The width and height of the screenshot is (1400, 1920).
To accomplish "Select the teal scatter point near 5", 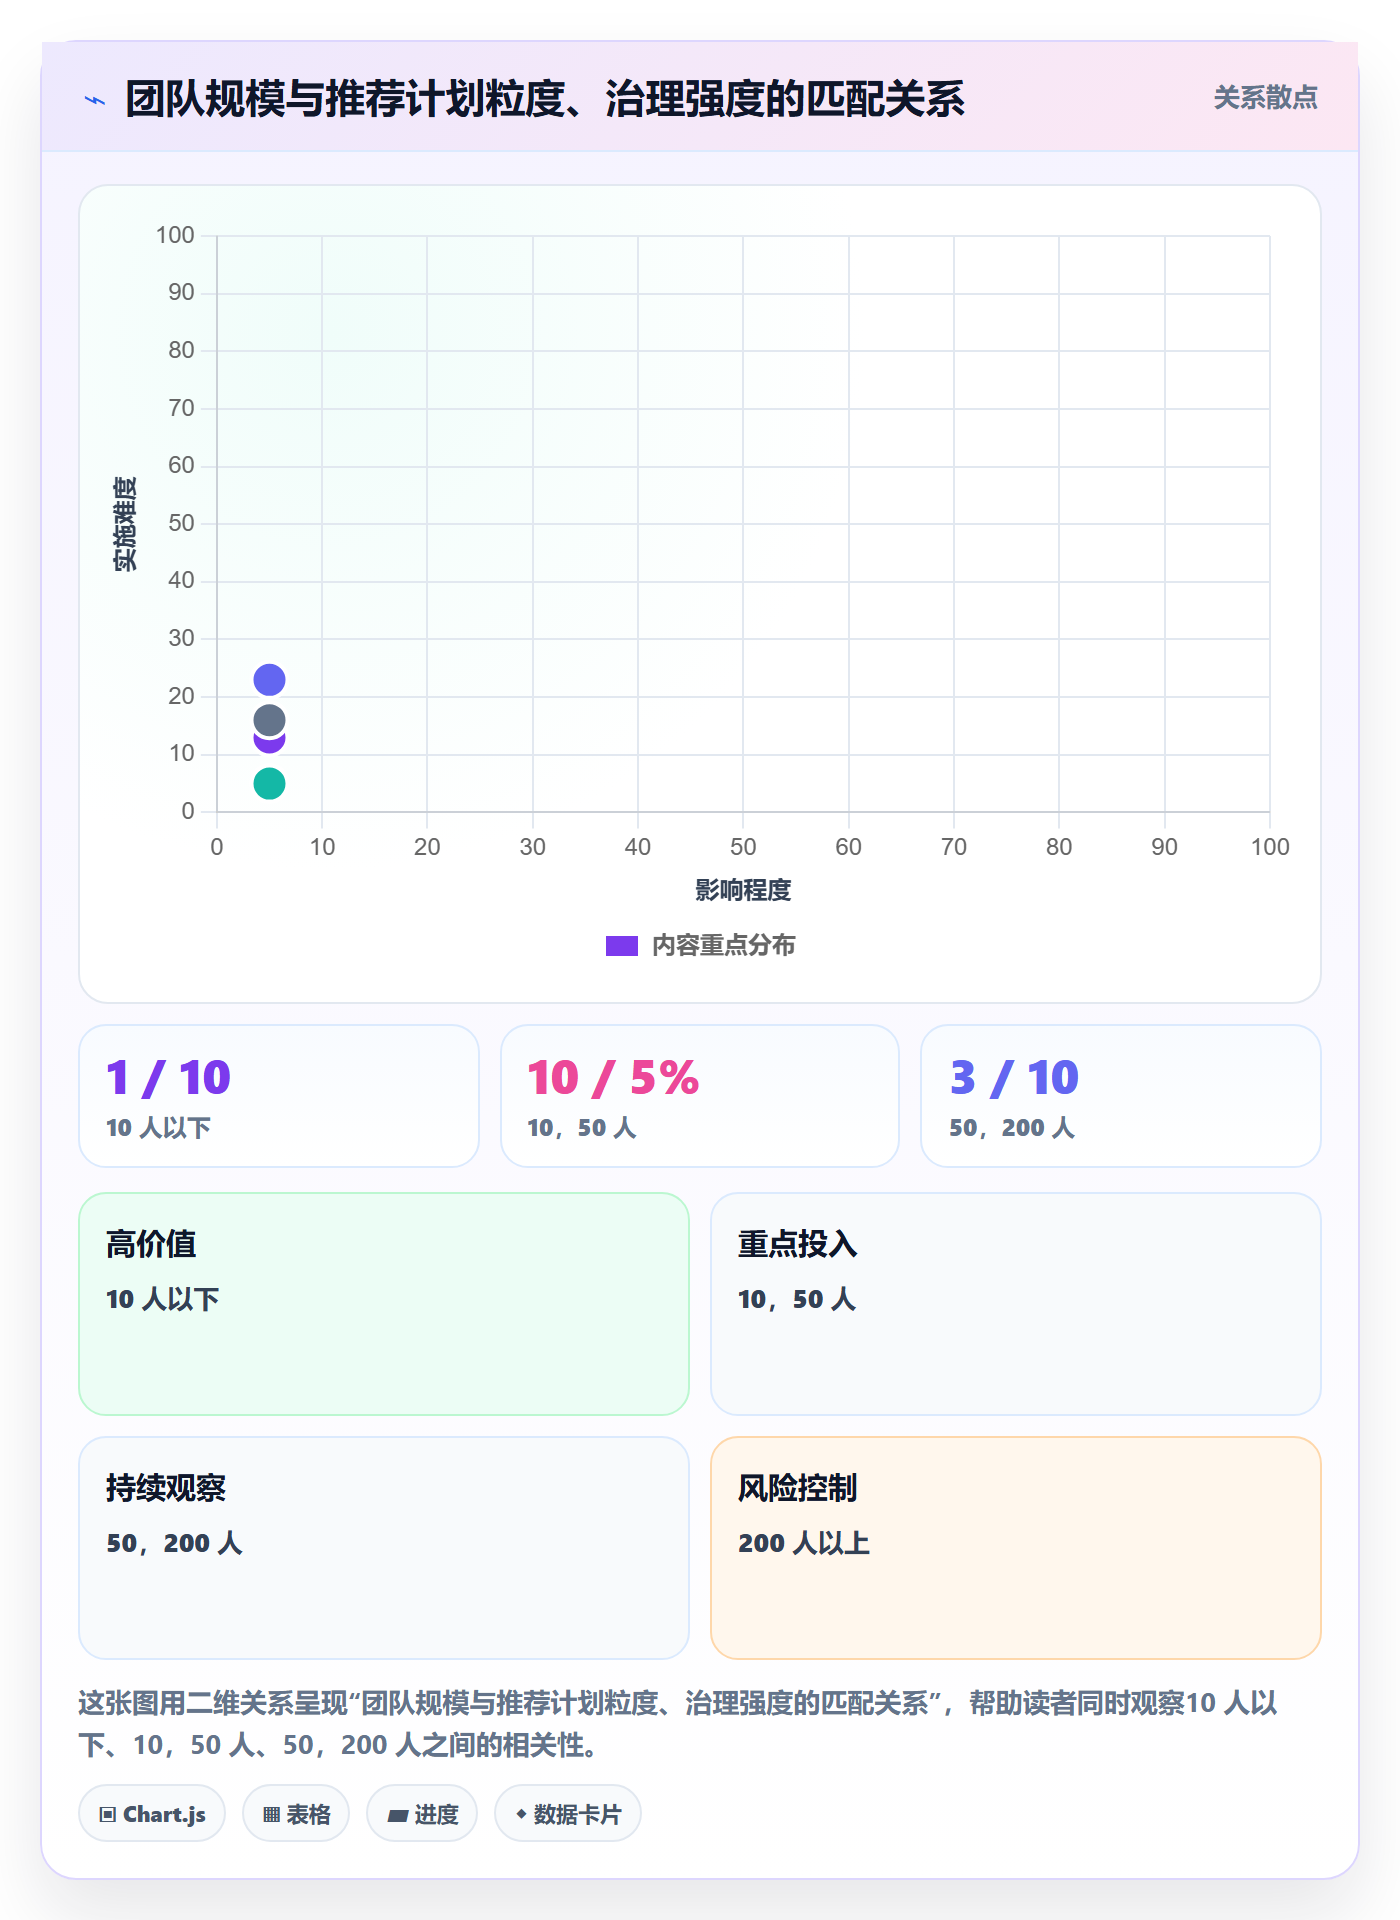I will (x=269, y=783).
